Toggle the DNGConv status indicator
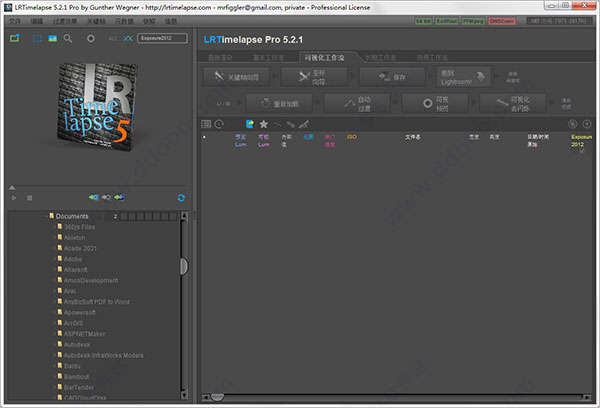The width and height of the screenshot is (600, 408). 502,20
